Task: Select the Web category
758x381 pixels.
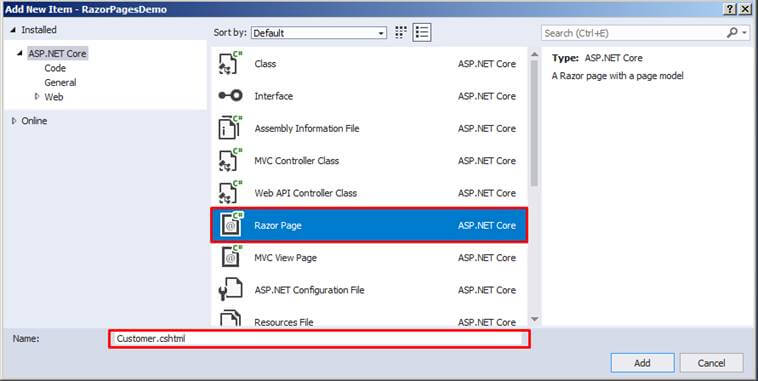Action: (x=54, y=97)
